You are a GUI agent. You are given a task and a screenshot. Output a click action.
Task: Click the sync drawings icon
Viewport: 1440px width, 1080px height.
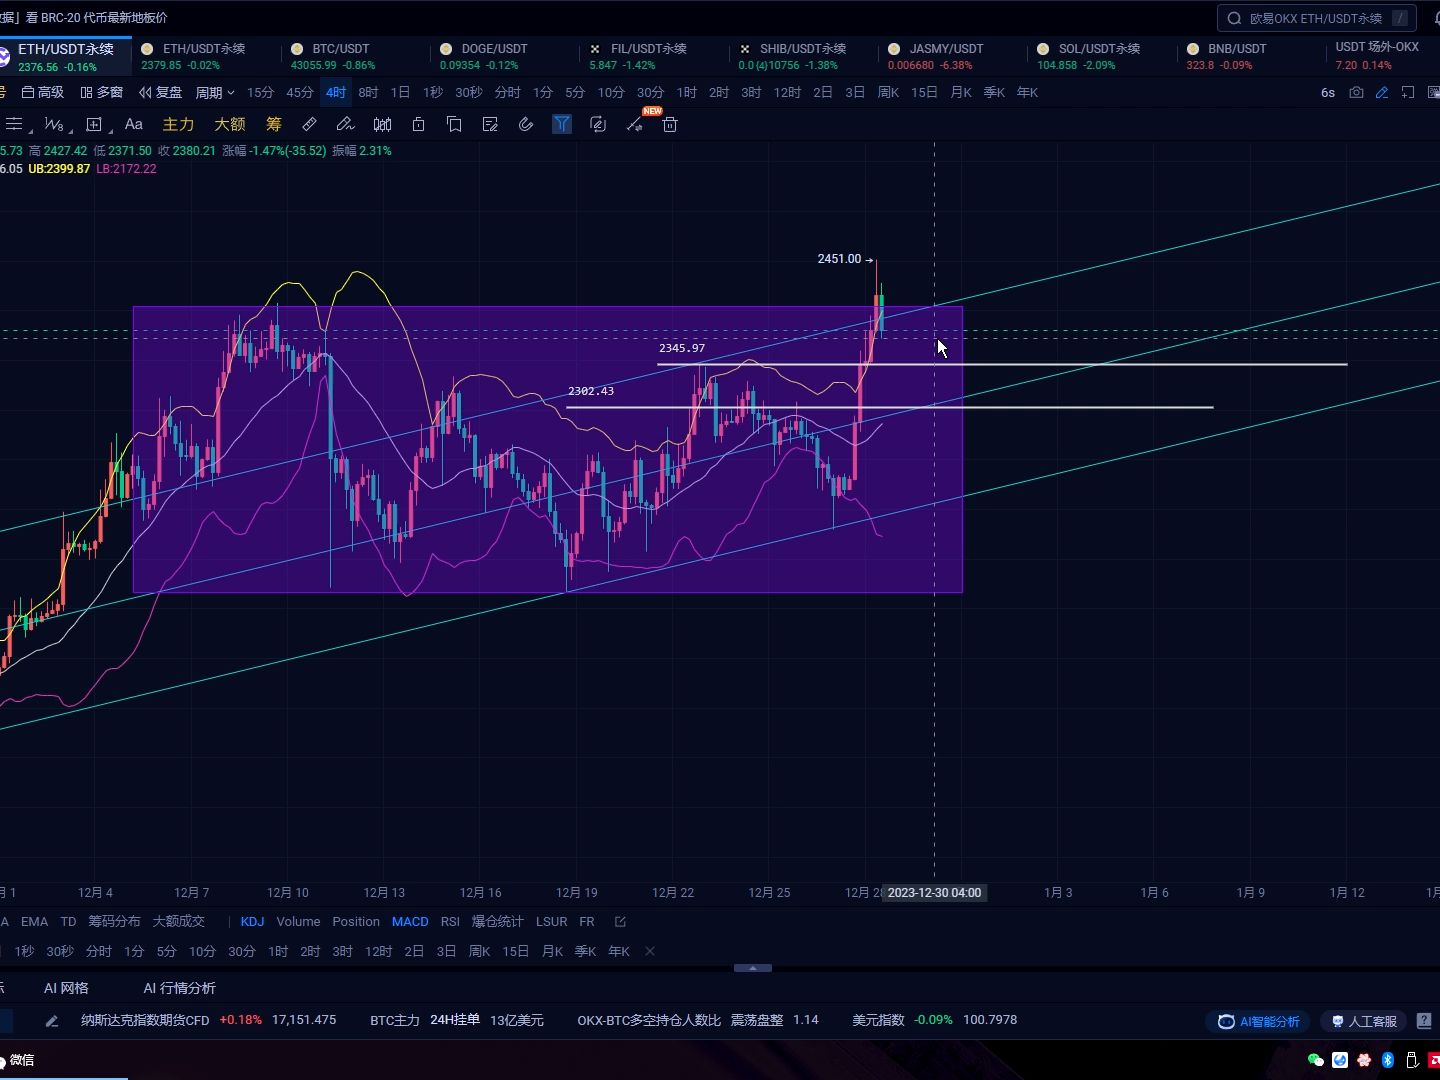pyautogui.click(x=598, y=124)
